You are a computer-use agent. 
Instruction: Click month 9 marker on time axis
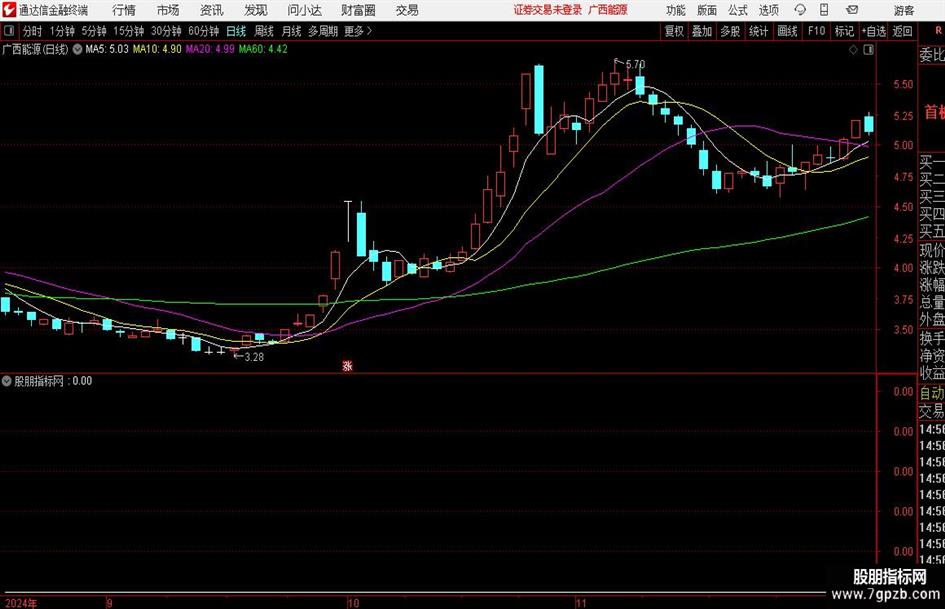(x=109, y=603)
